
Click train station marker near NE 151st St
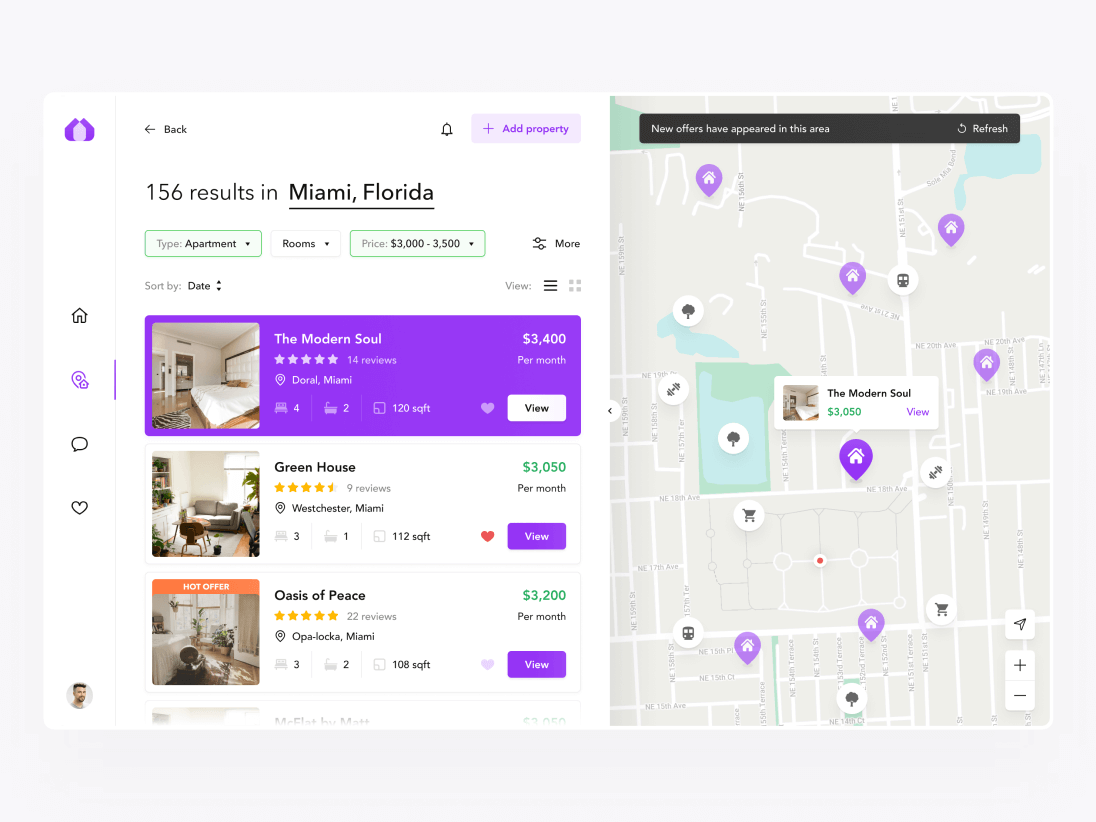pos(903,280)
